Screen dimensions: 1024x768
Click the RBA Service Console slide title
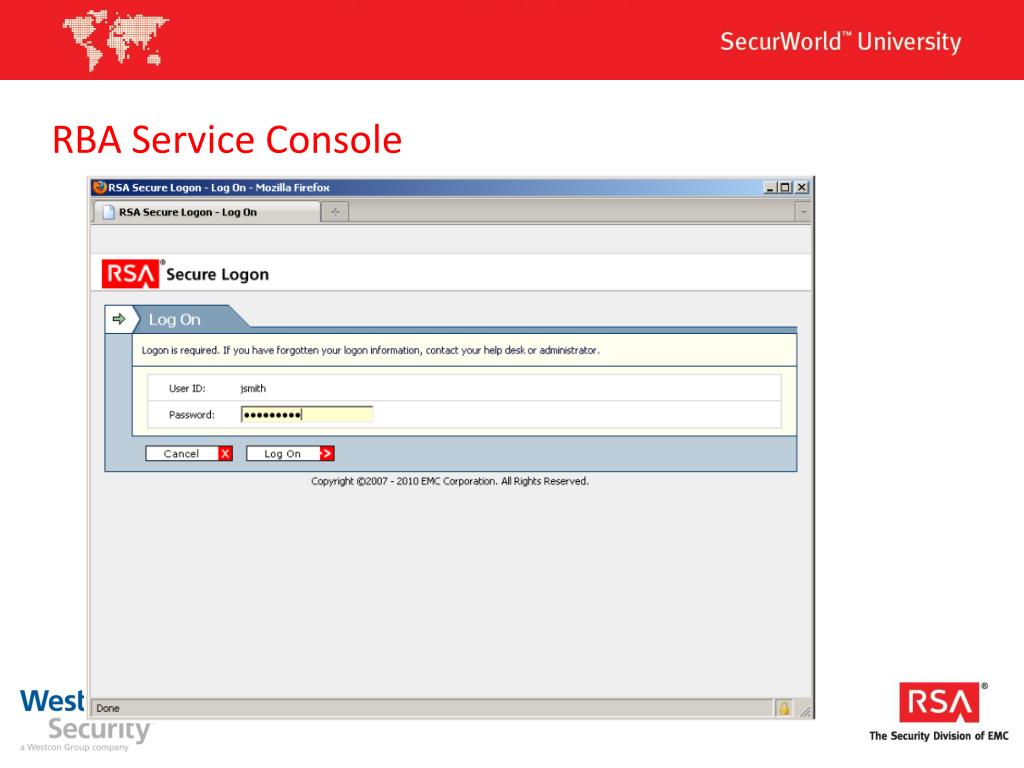click(227, 140)
